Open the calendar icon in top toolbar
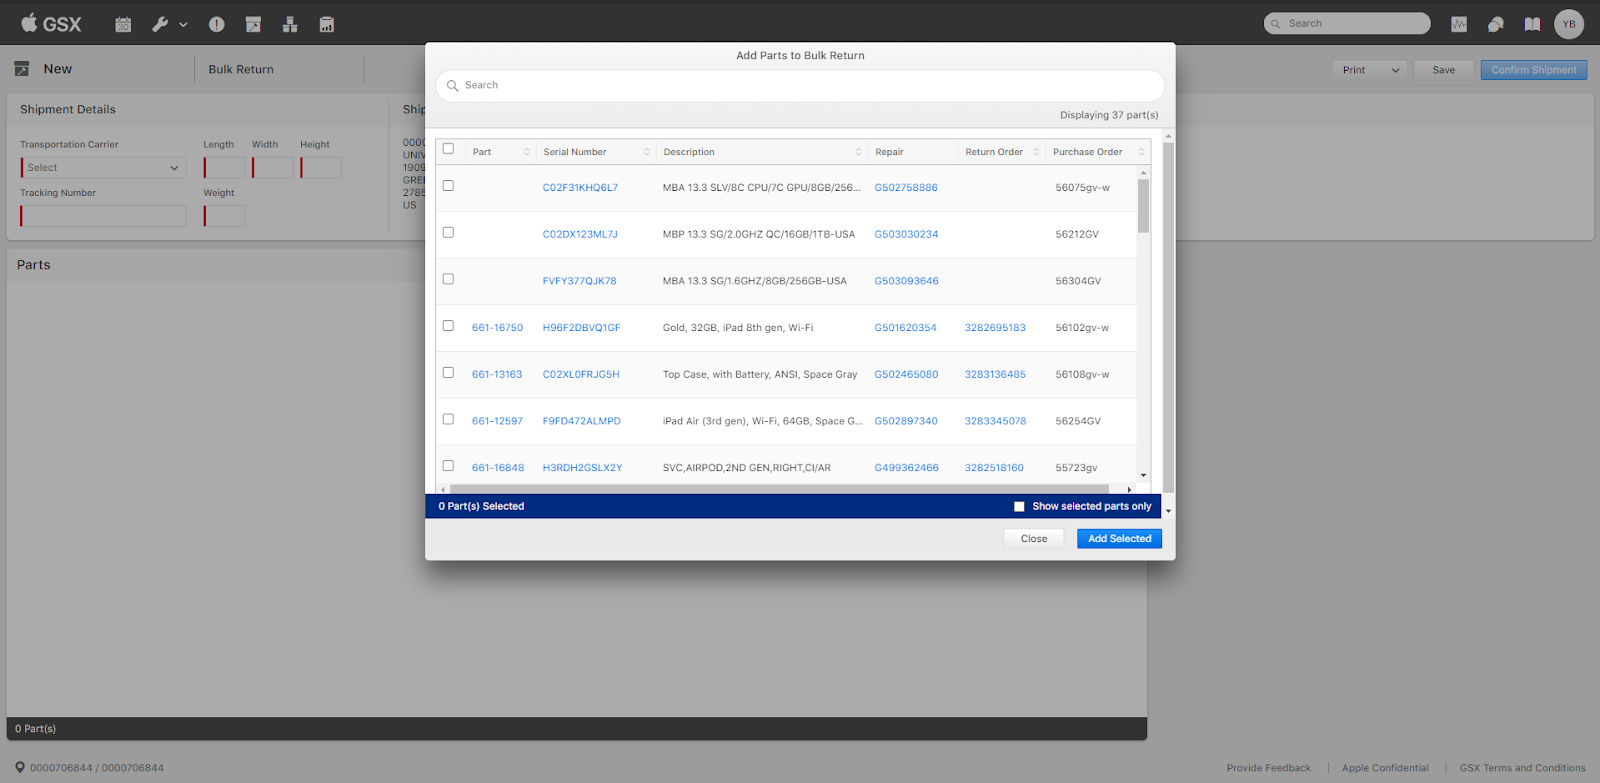This screenshot has width=1600, height=783. coord(123,24)
